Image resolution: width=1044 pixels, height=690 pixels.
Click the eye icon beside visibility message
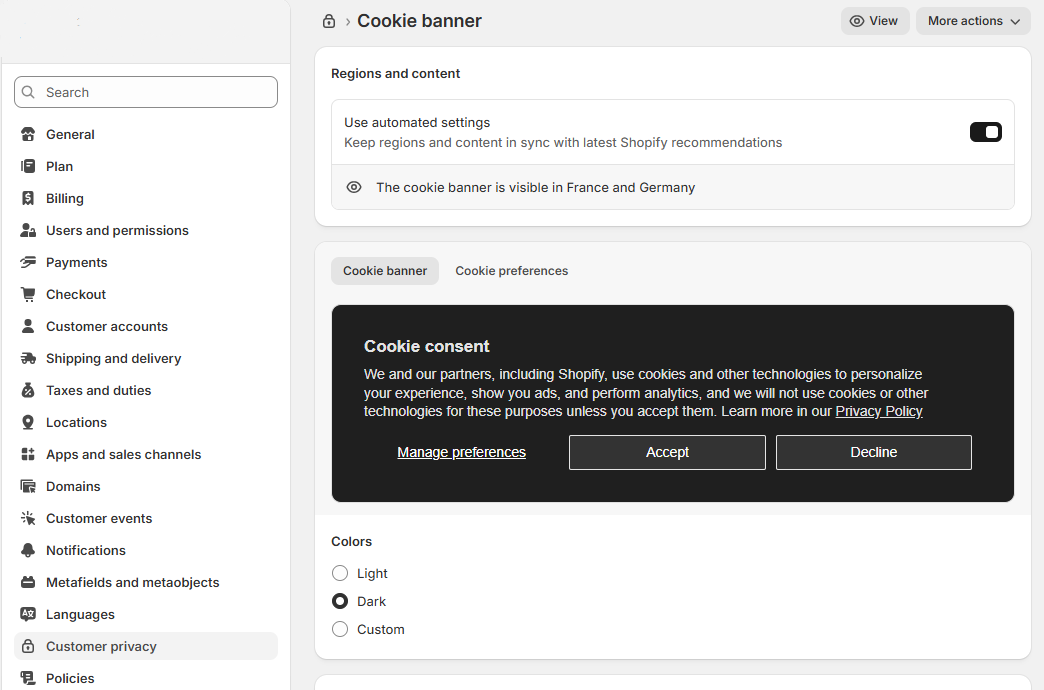click(354, 187)
